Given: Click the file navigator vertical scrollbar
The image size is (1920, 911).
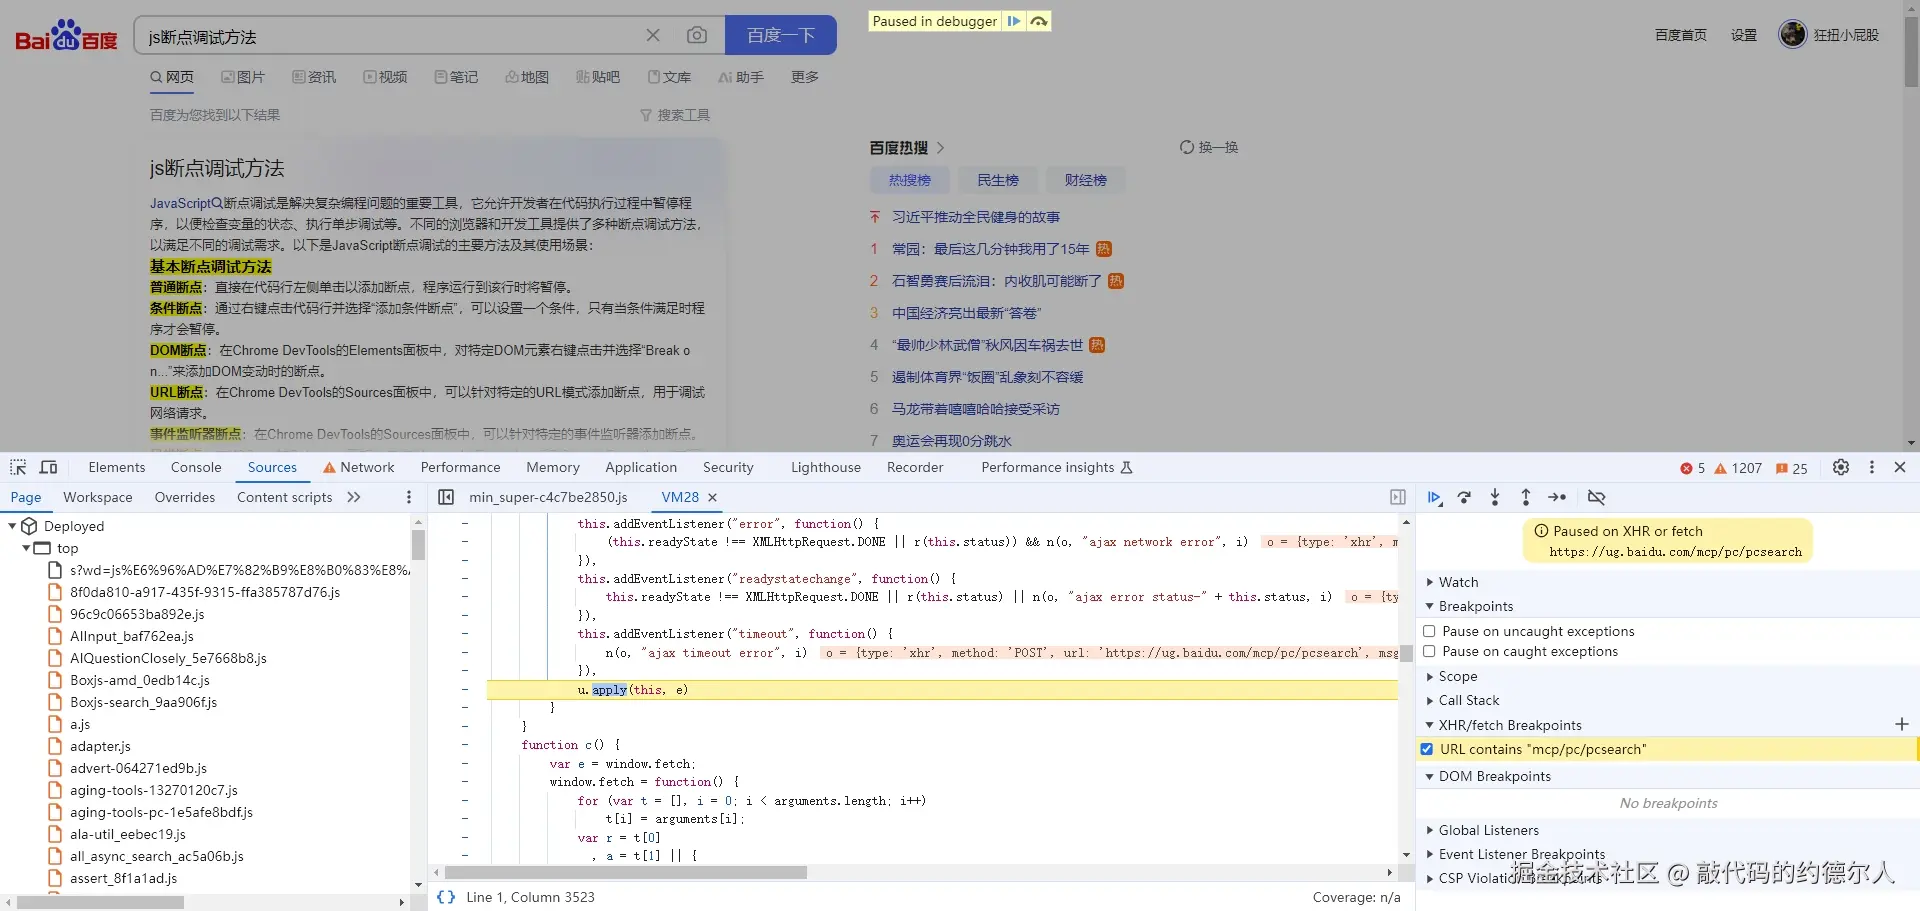Looking at the screenshot, I should [418, 545].
